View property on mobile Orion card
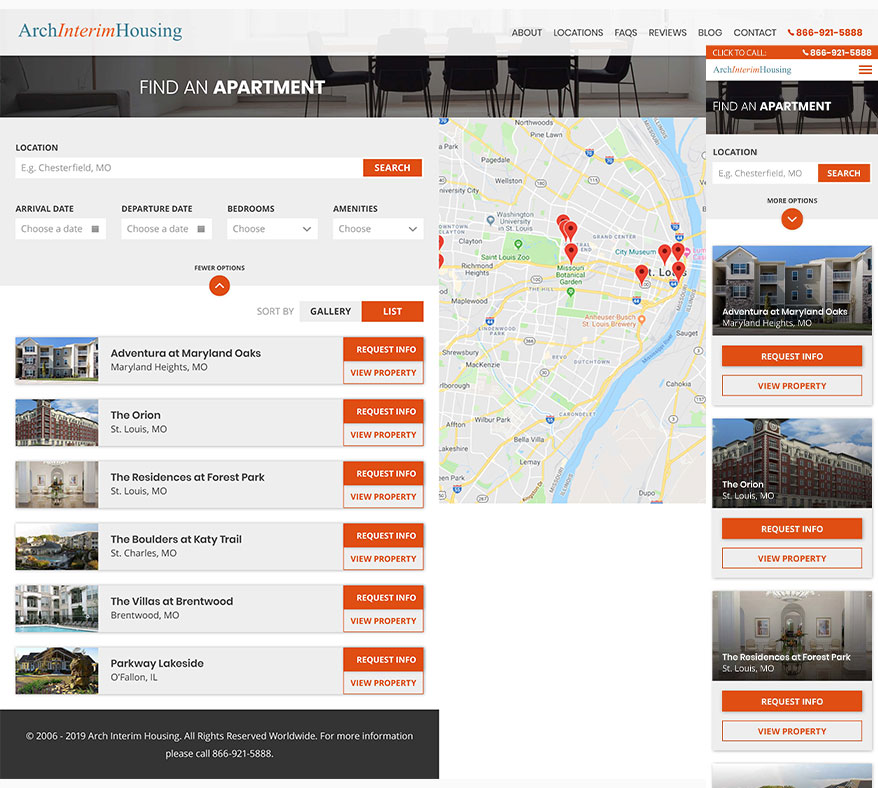Viewport: 878px width, 788px height. (x=792, y=558)
